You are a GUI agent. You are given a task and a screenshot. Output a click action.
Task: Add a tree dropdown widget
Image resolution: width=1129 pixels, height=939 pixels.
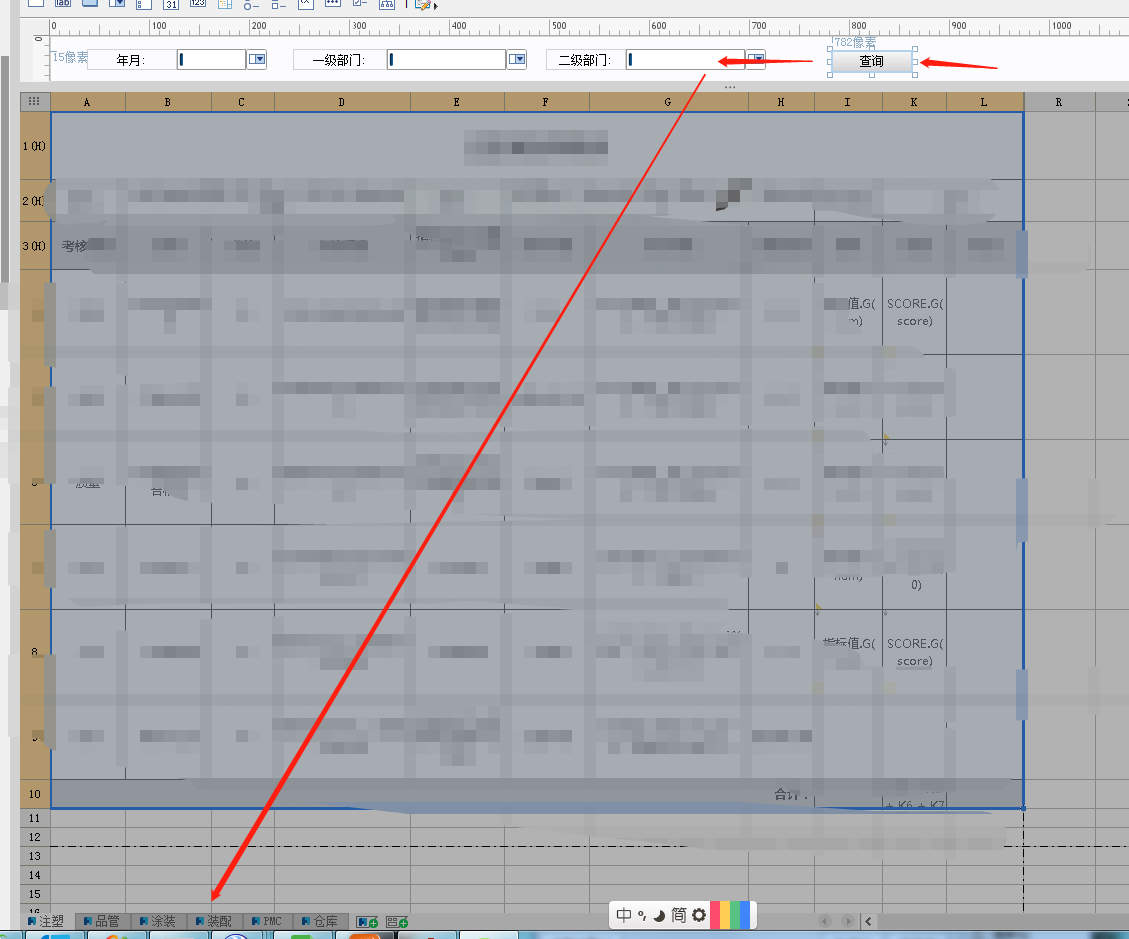[x=387, y=4]
